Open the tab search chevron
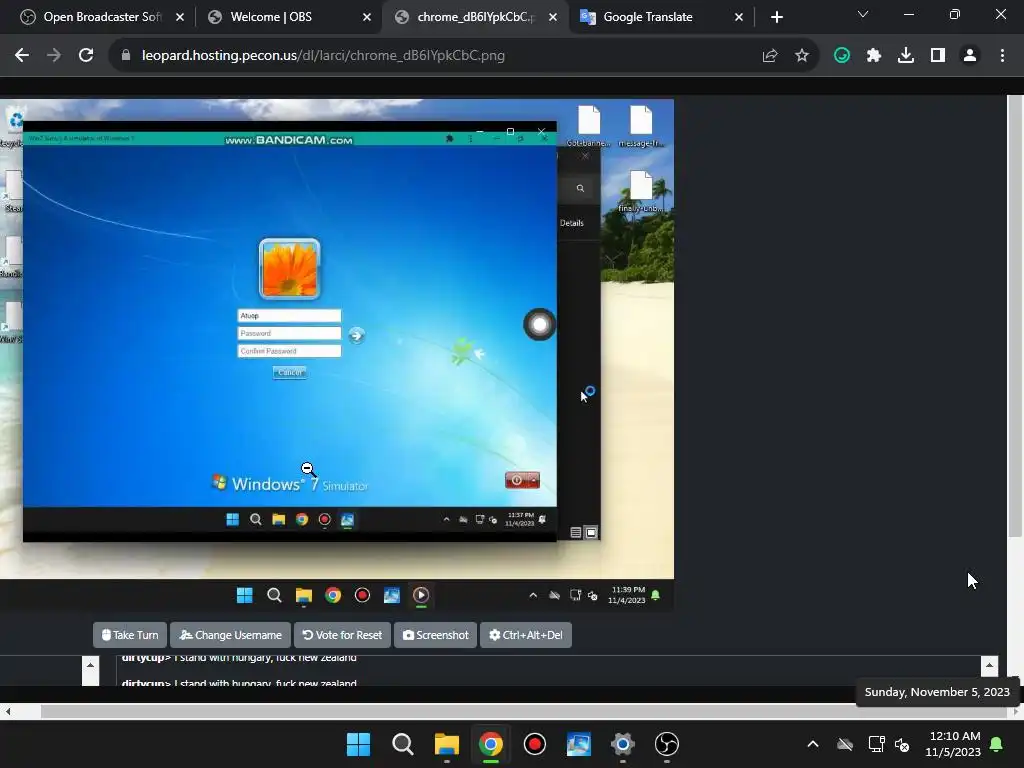 click(863, 14)
